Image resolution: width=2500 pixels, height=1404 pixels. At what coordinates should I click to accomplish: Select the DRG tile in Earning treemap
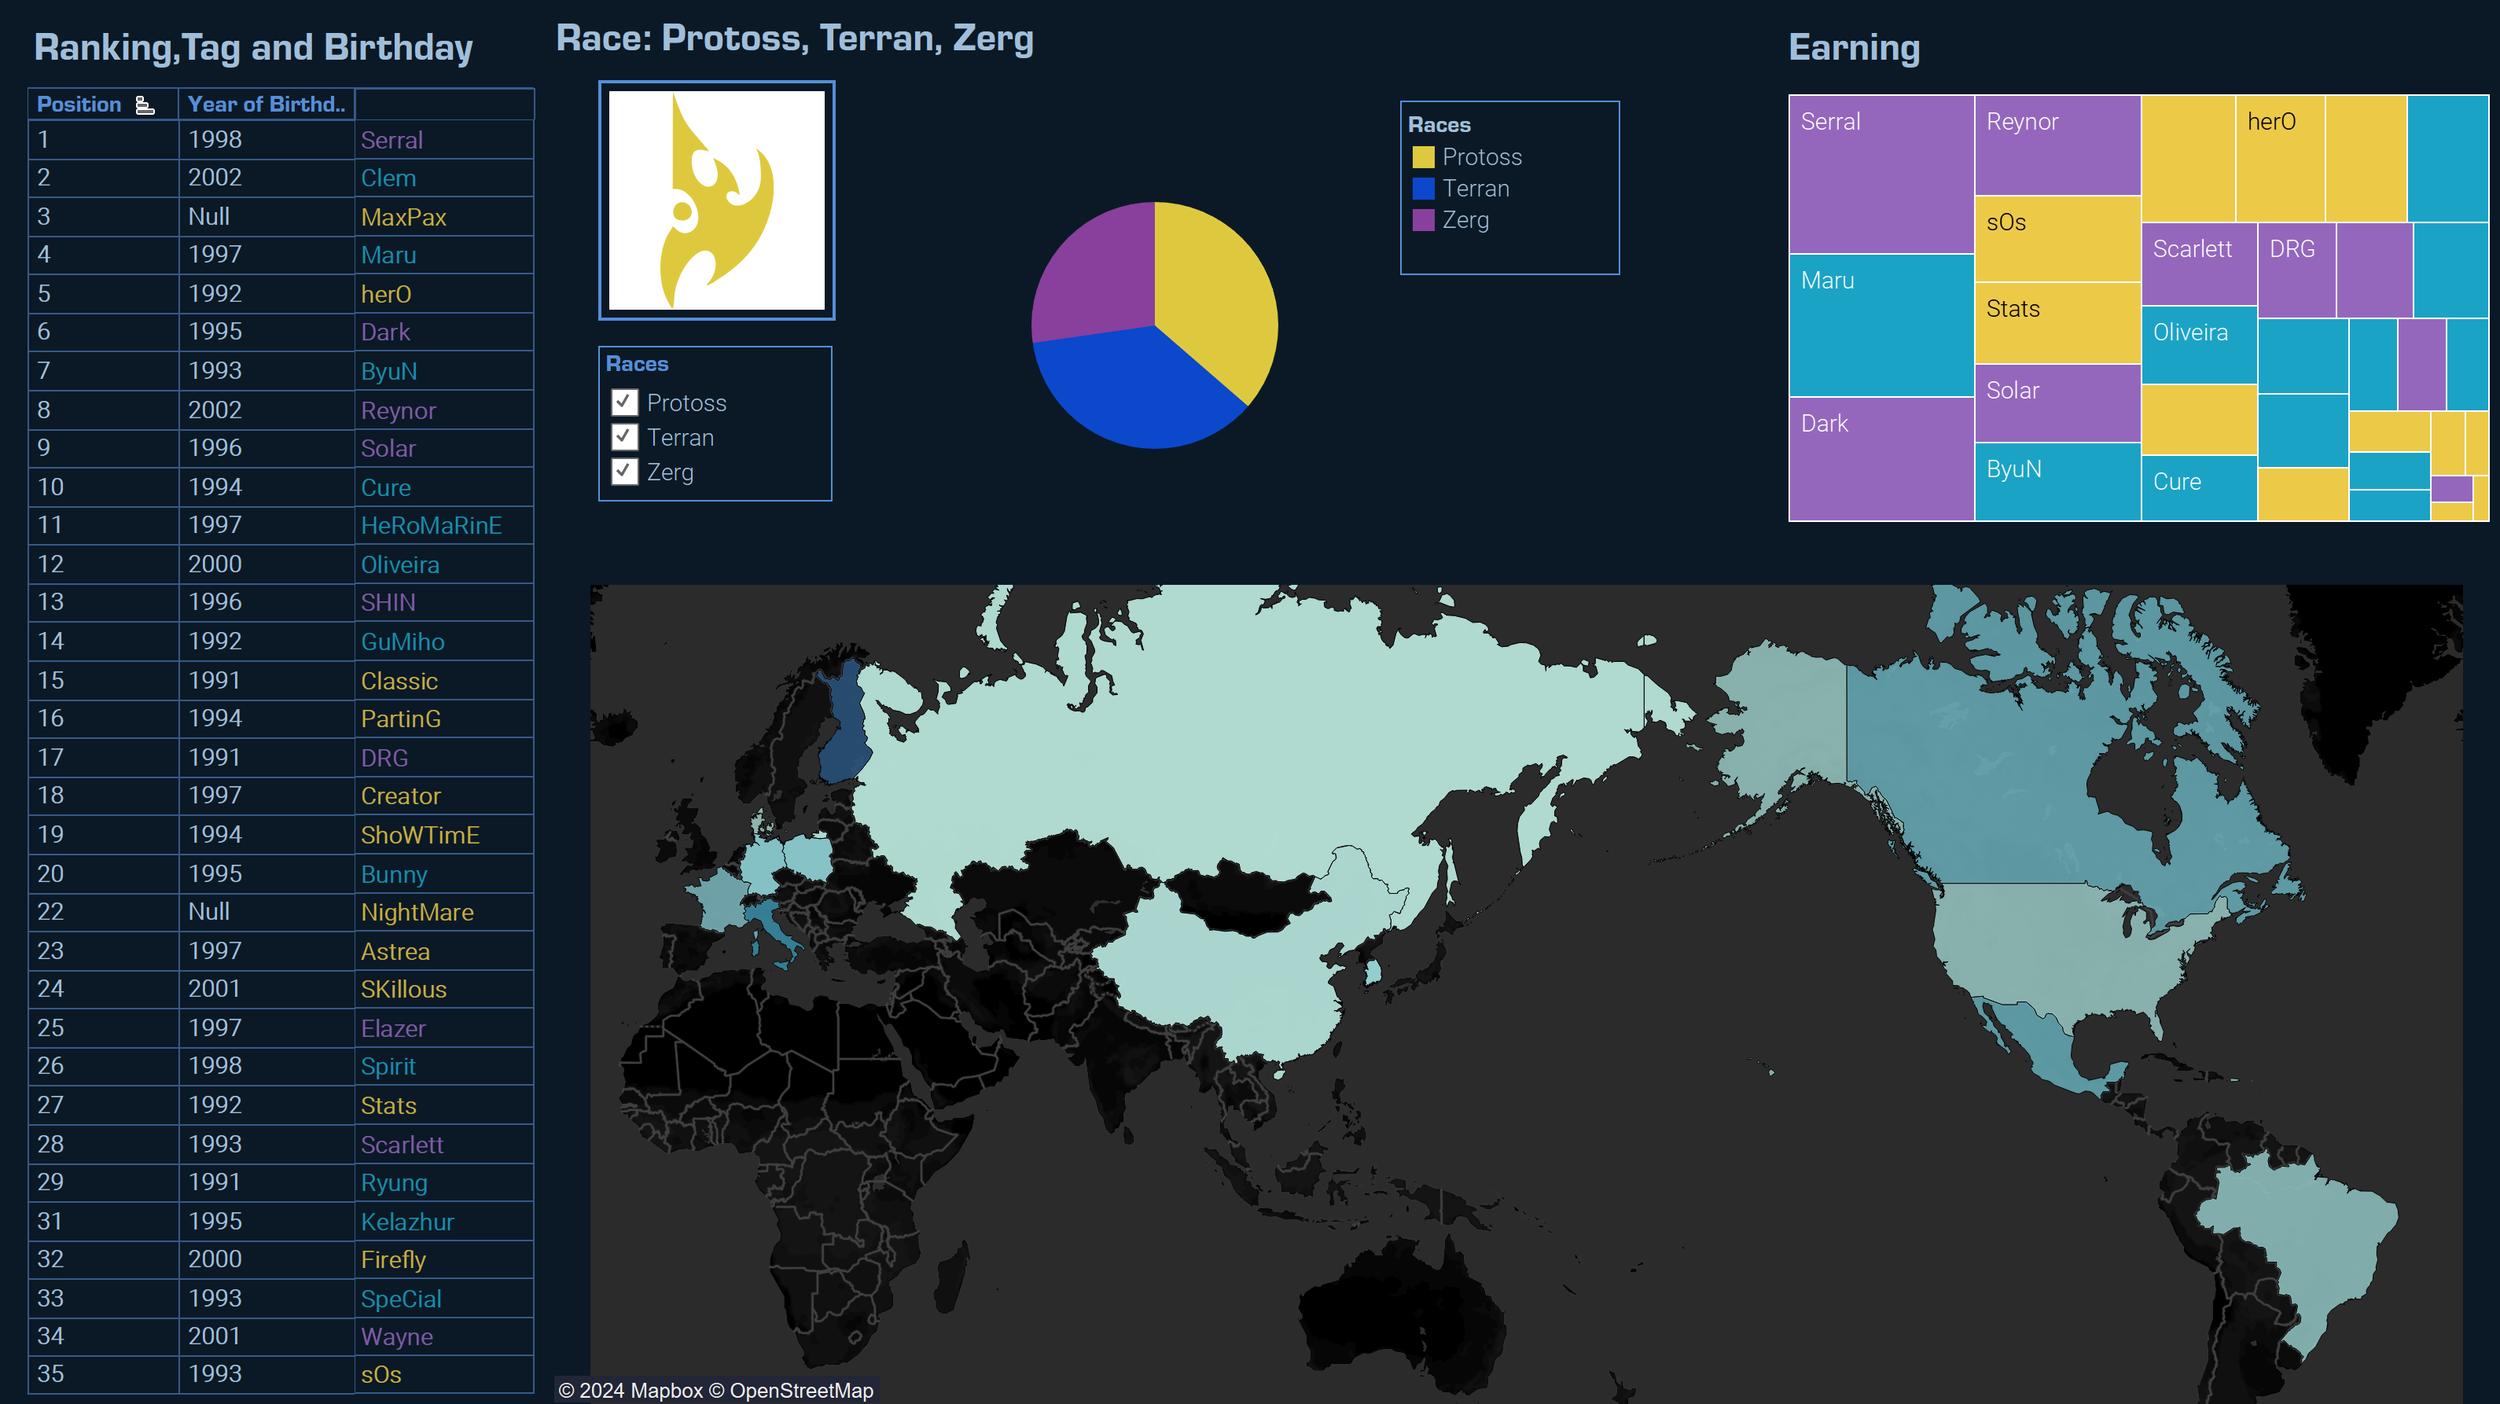(x=2297, y=270)
